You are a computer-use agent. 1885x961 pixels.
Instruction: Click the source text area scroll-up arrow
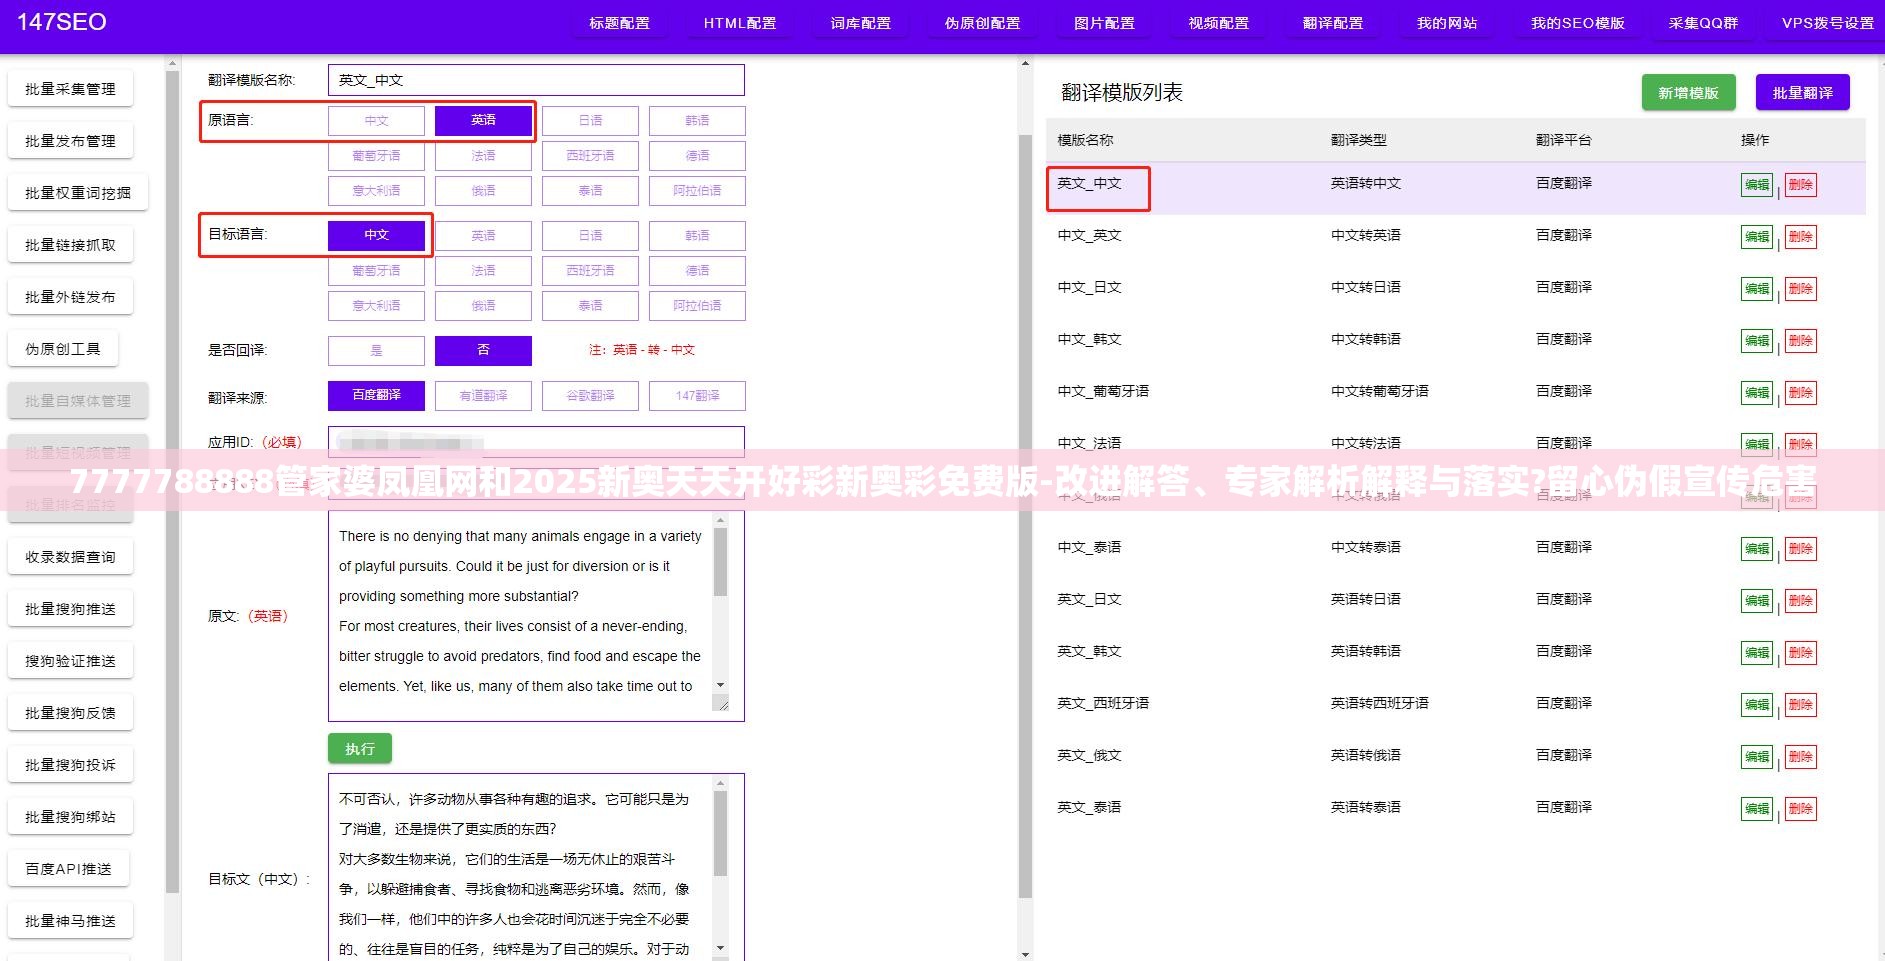pos(721,520)
